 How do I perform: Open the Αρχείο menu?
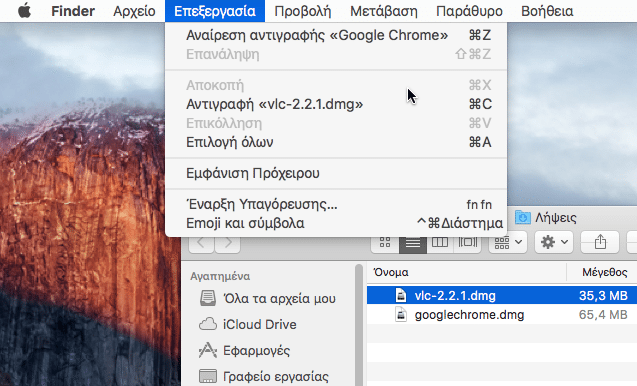[x=134, y=11]
